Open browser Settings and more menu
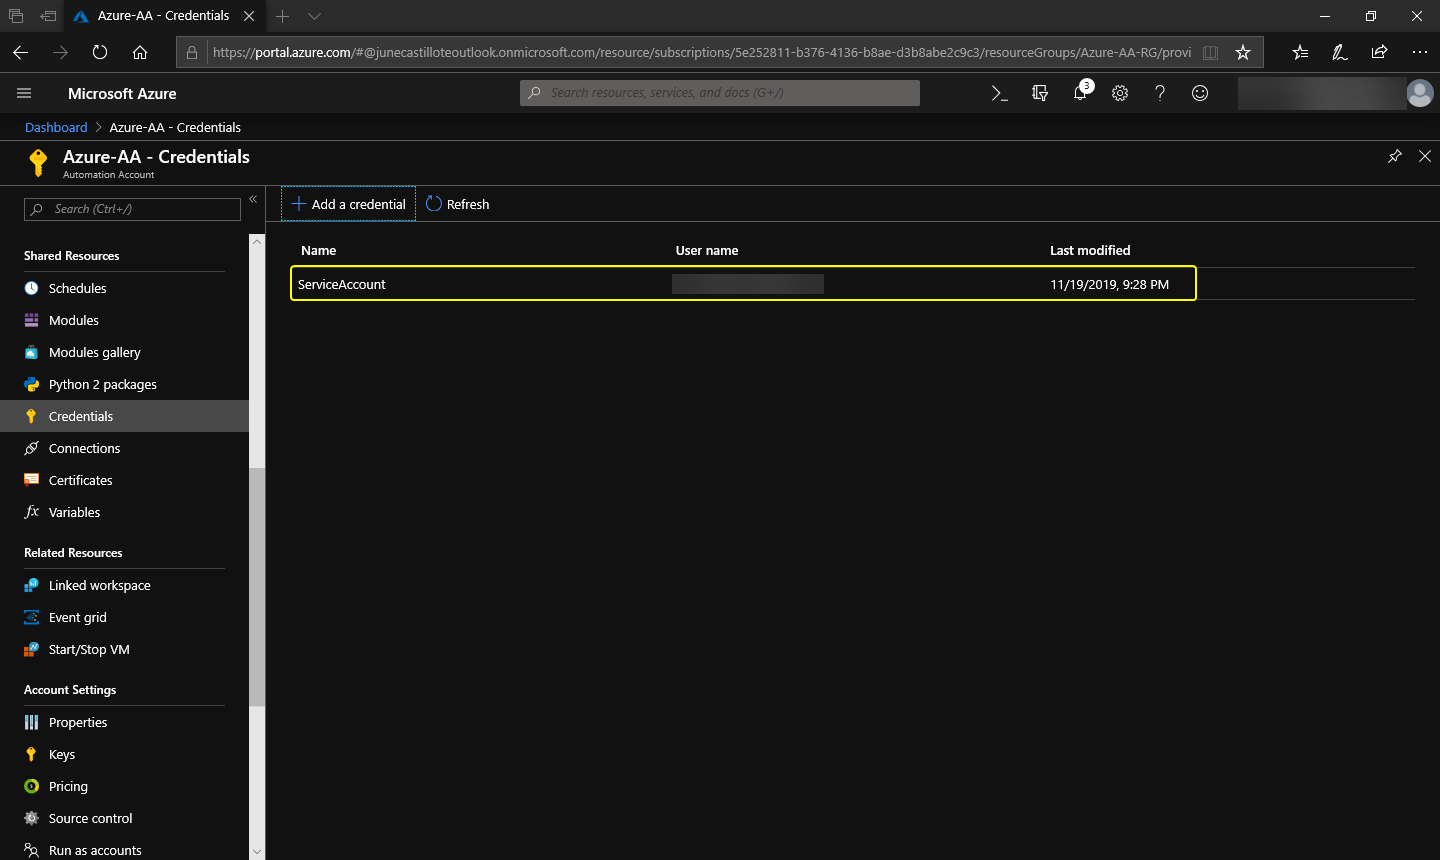Image resolution: width=1440 pixels, height=860 pixels. pos(1419,52)
